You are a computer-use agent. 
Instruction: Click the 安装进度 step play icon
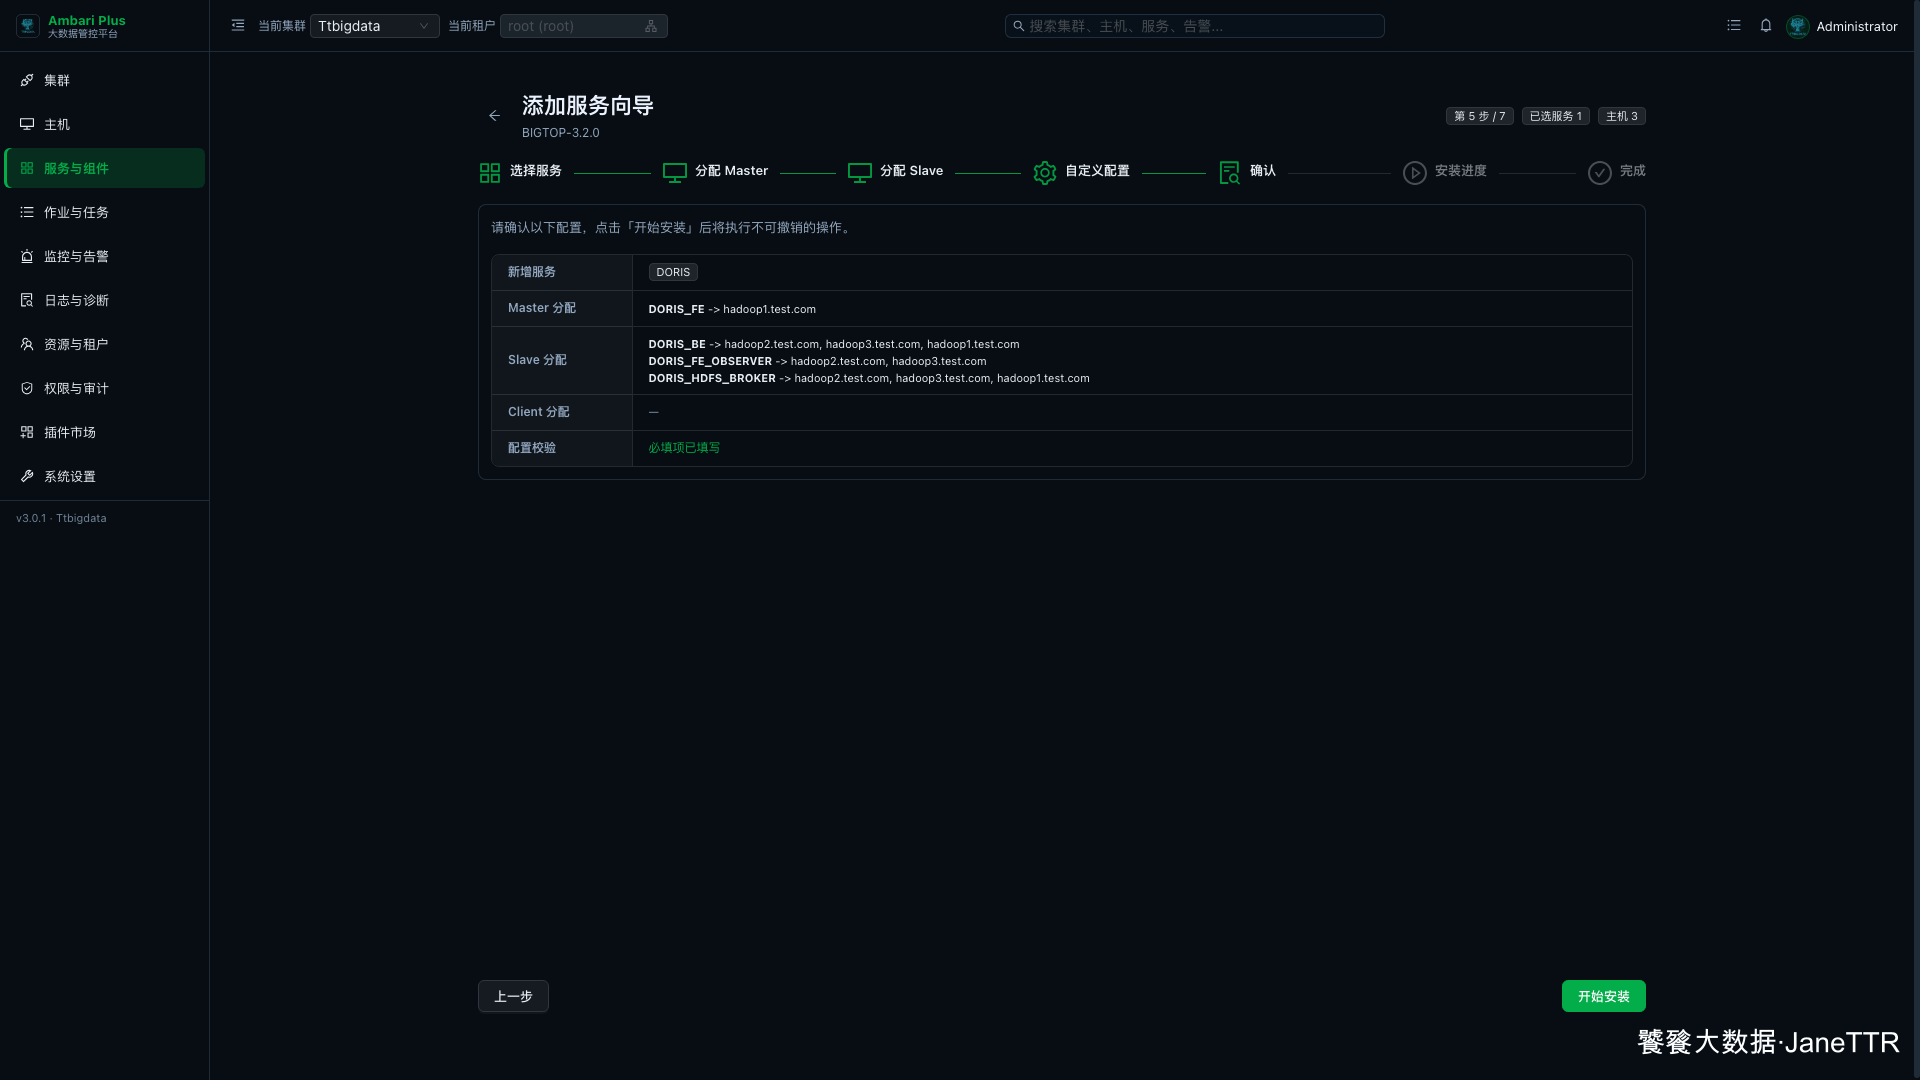(x=1415, y=173)
